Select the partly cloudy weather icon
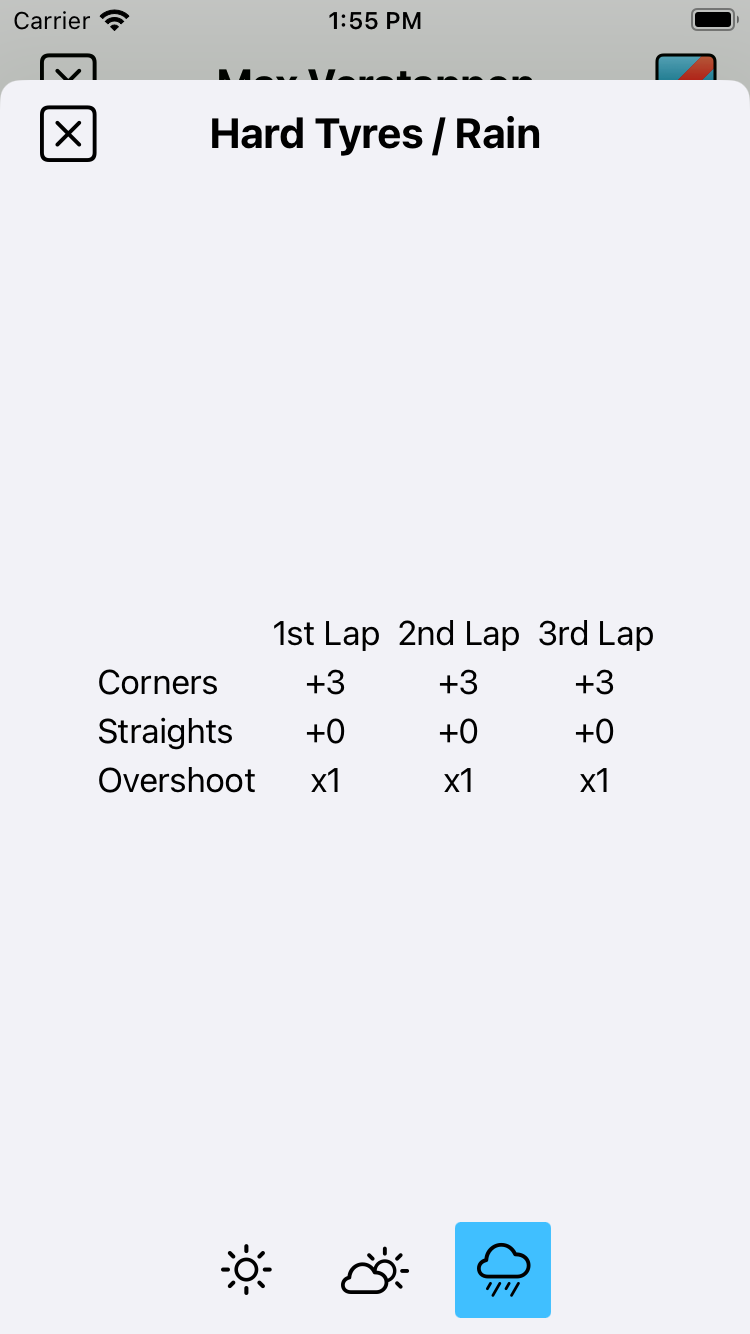 click(x=375, y=1270)
